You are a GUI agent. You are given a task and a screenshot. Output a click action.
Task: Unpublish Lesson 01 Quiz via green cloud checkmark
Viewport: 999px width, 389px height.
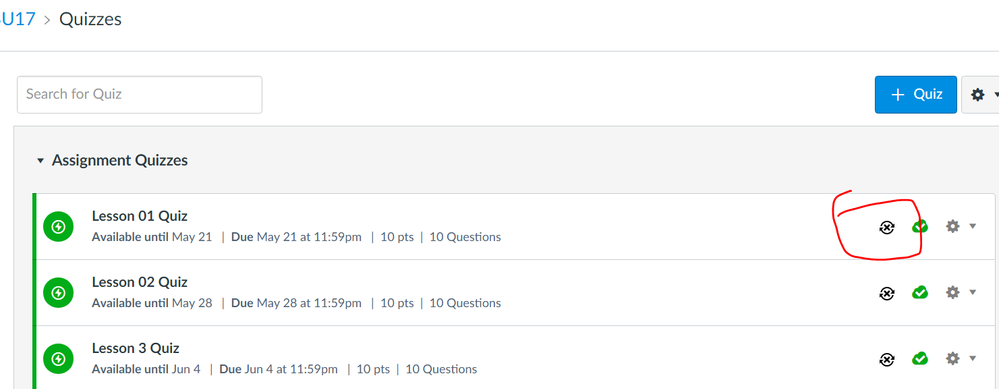point(919,226)
